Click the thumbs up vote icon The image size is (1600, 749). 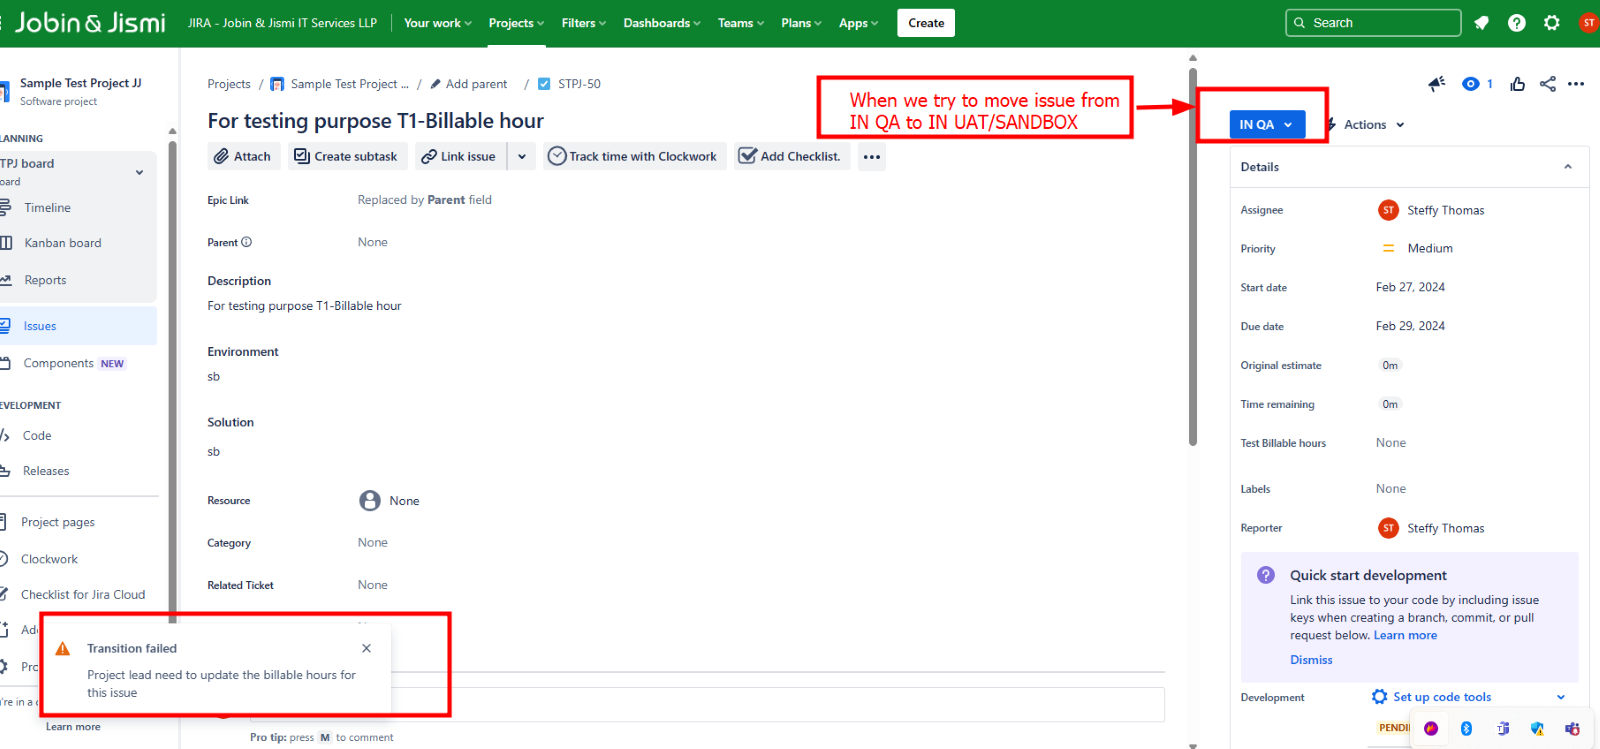[x=1518, y=84]
